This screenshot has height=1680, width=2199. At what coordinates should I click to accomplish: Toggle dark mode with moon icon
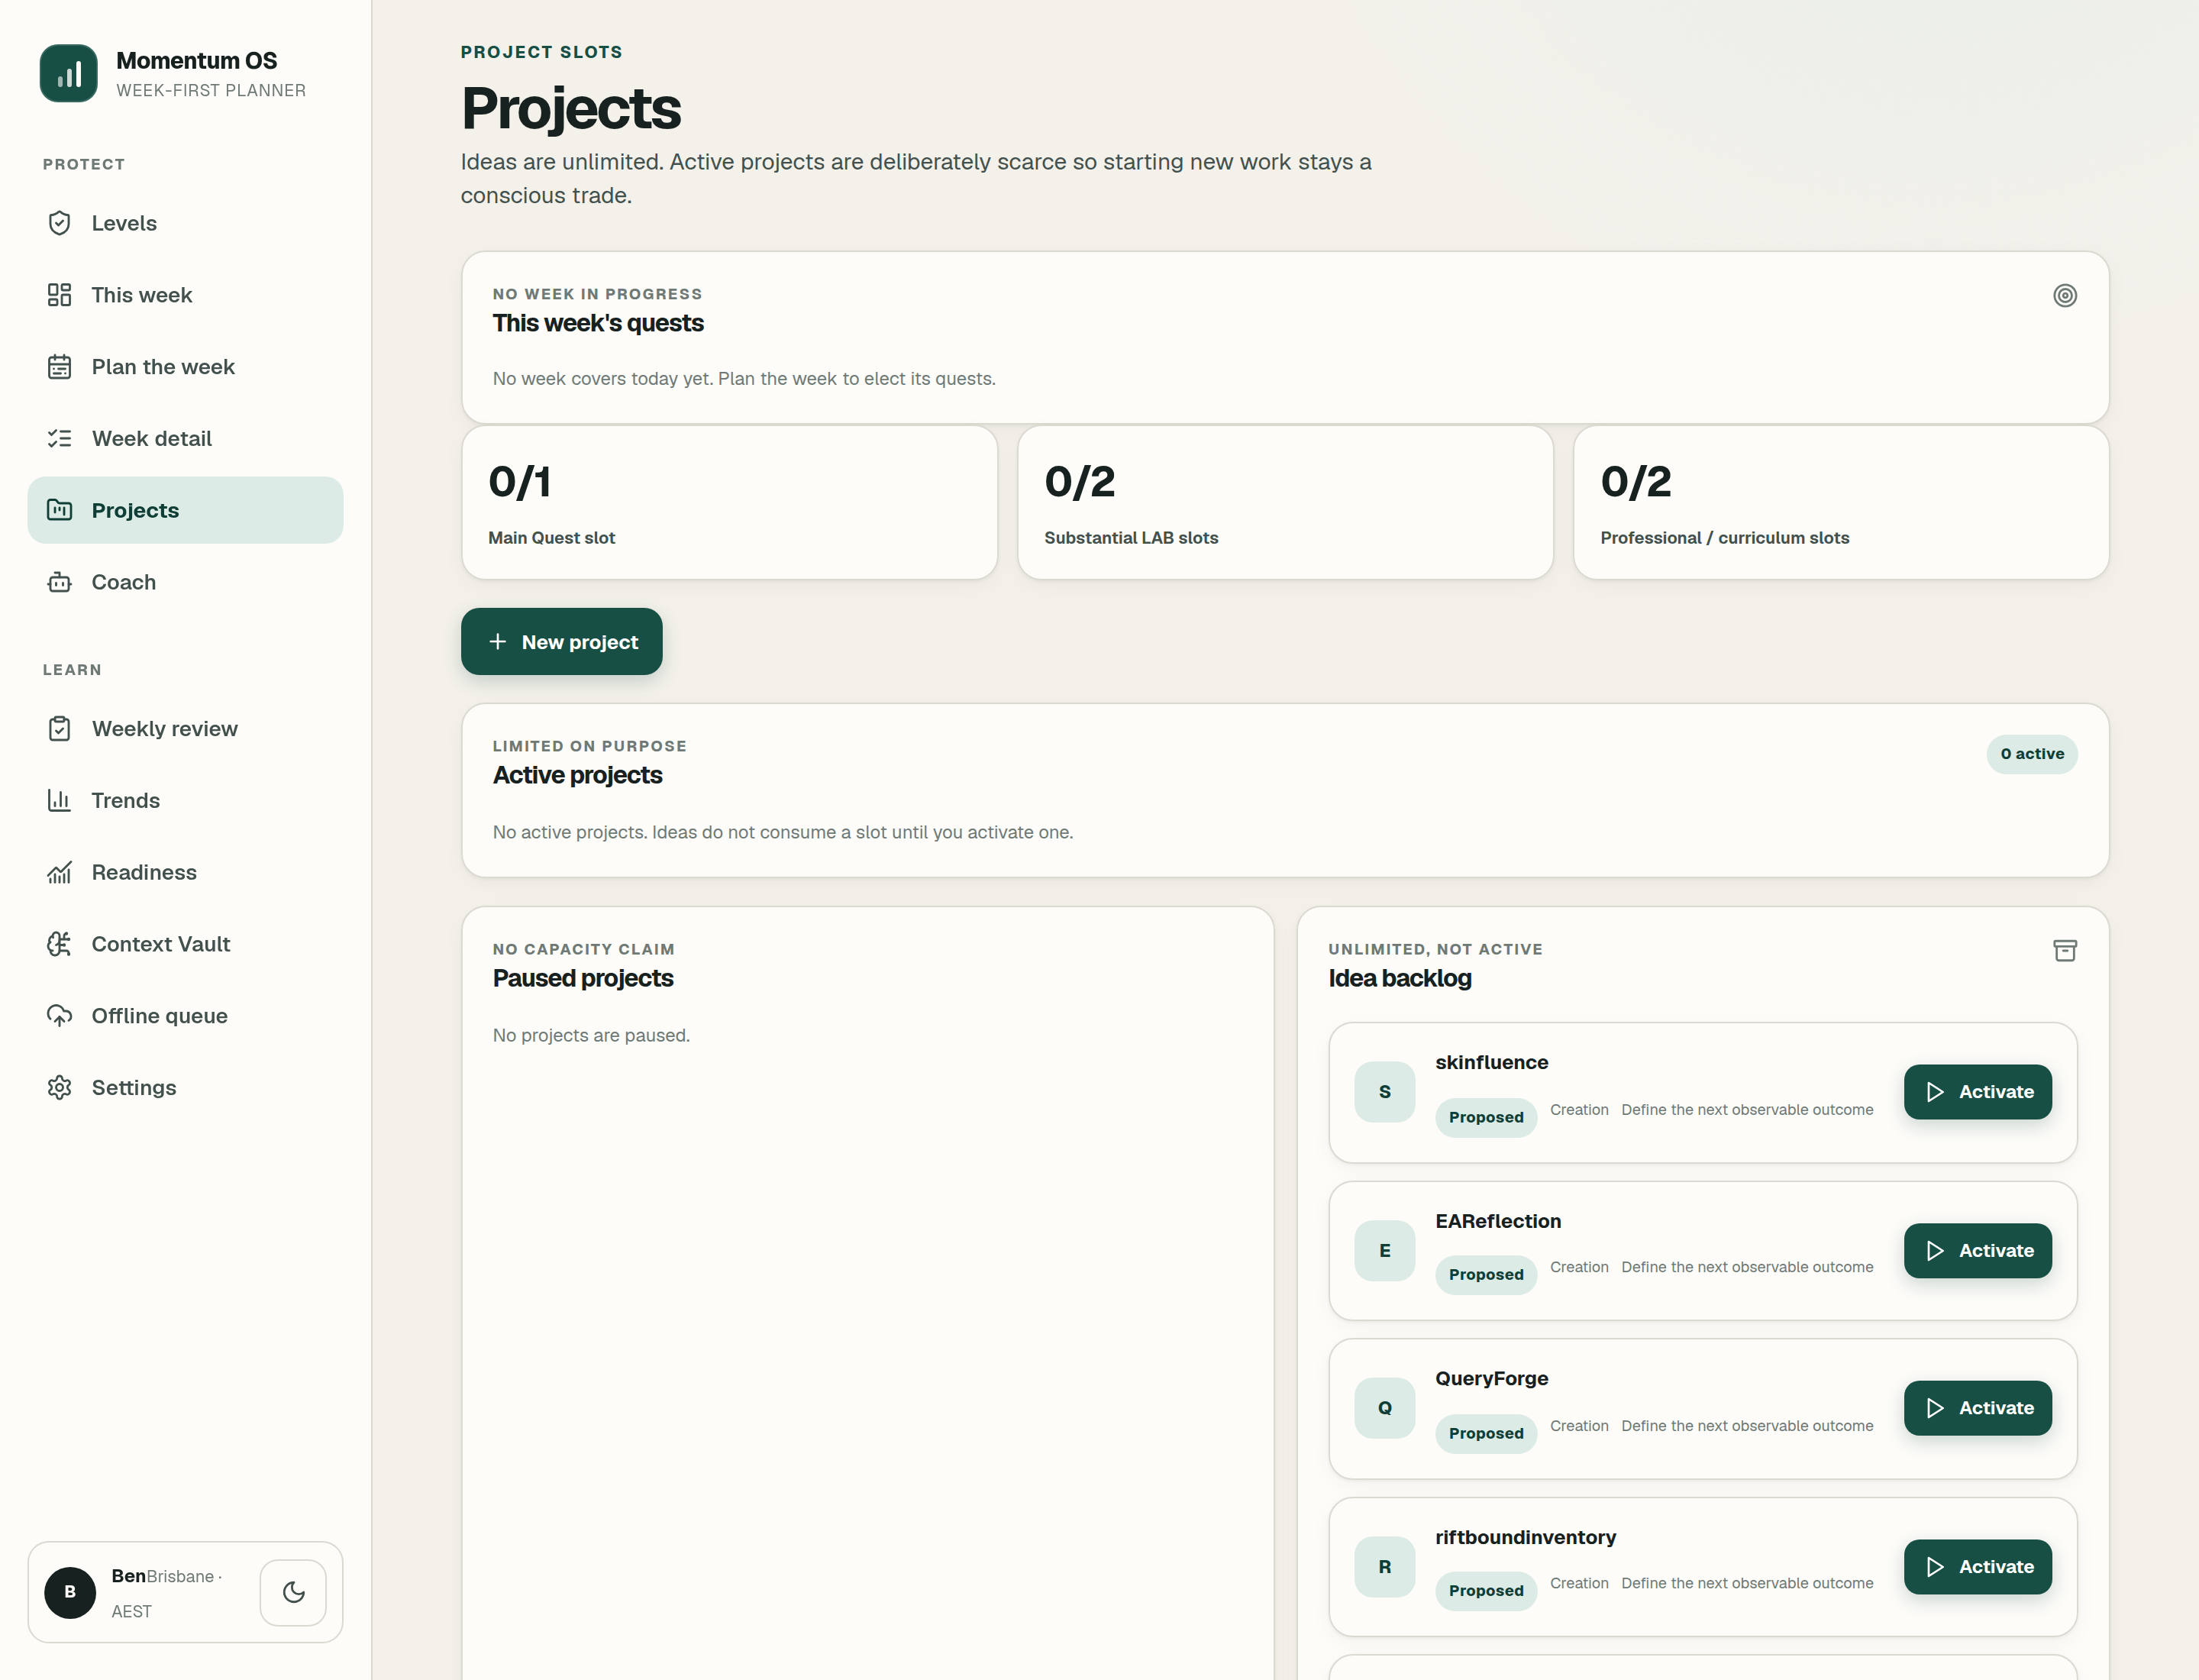click(x=293, y=1593)
